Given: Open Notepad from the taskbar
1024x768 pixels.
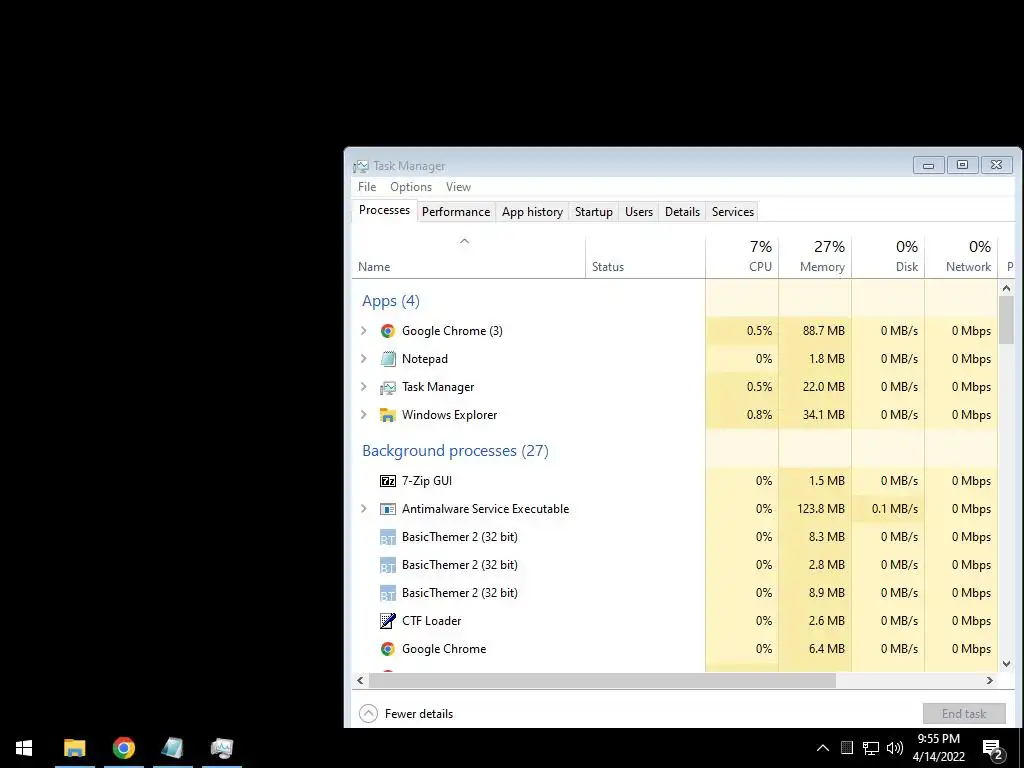Looking at the screenshot, I should click(x=172, y=748).
